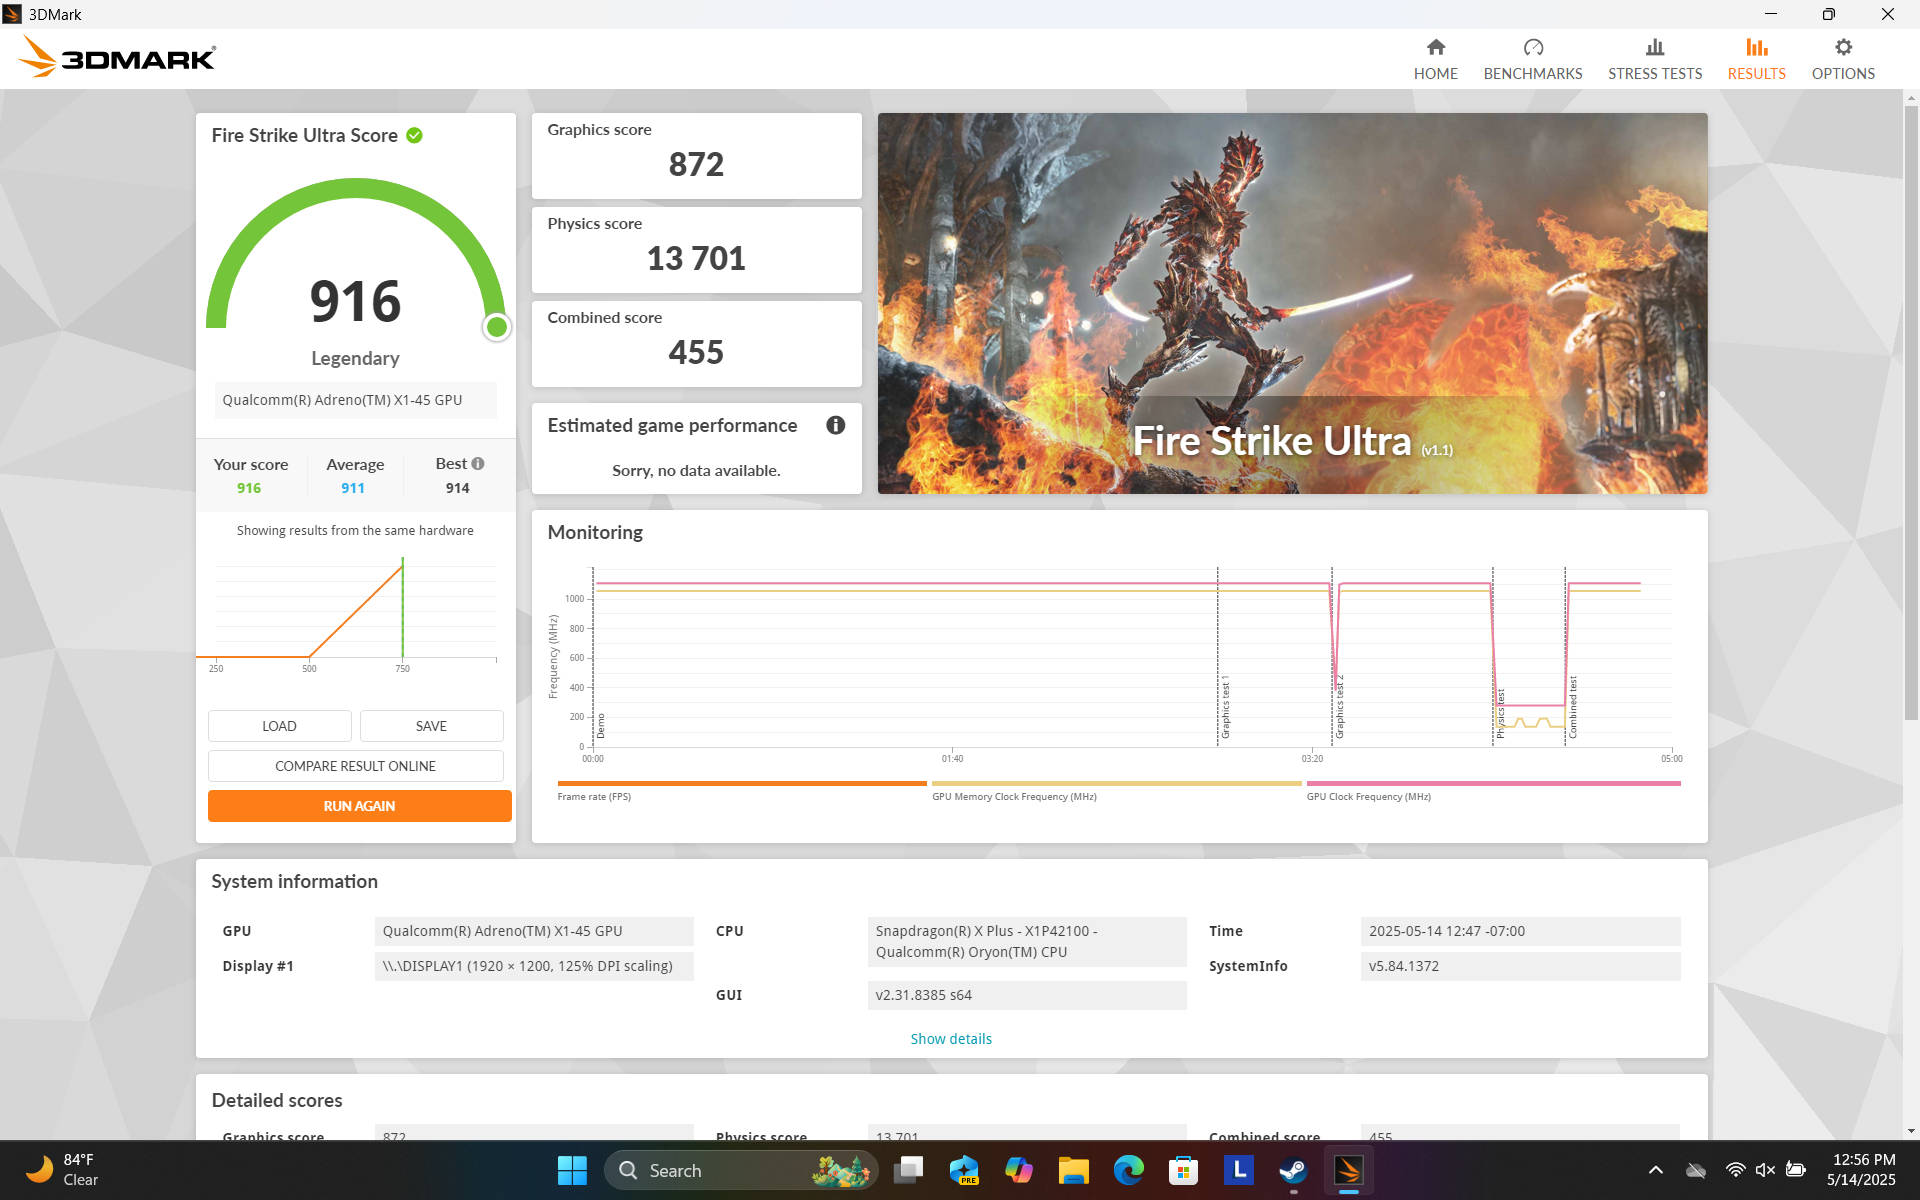
Task: Click the estimated game performance info icon
Action: 835,425
